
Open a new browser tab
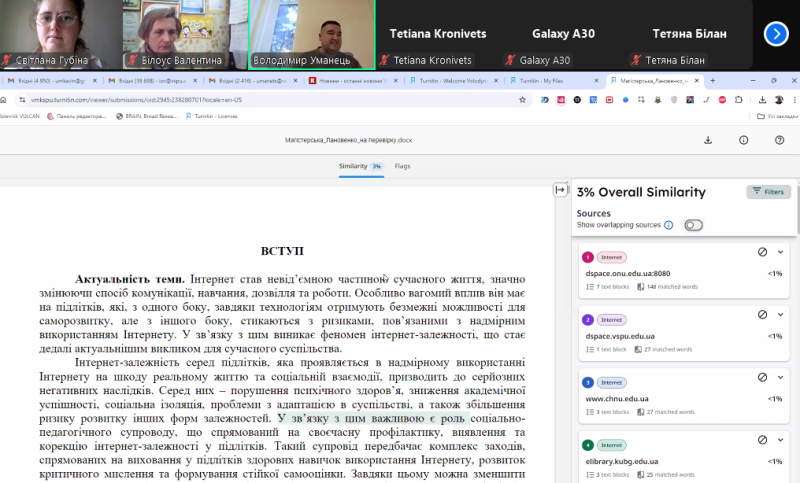(x=713, y=81)
